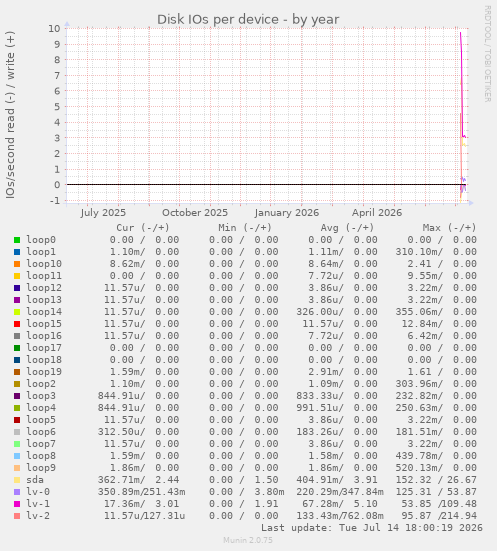The height and width of the screenshot is (551, 497).
Task: Click the 'loop14' legend label
Action: coord(44,312)
